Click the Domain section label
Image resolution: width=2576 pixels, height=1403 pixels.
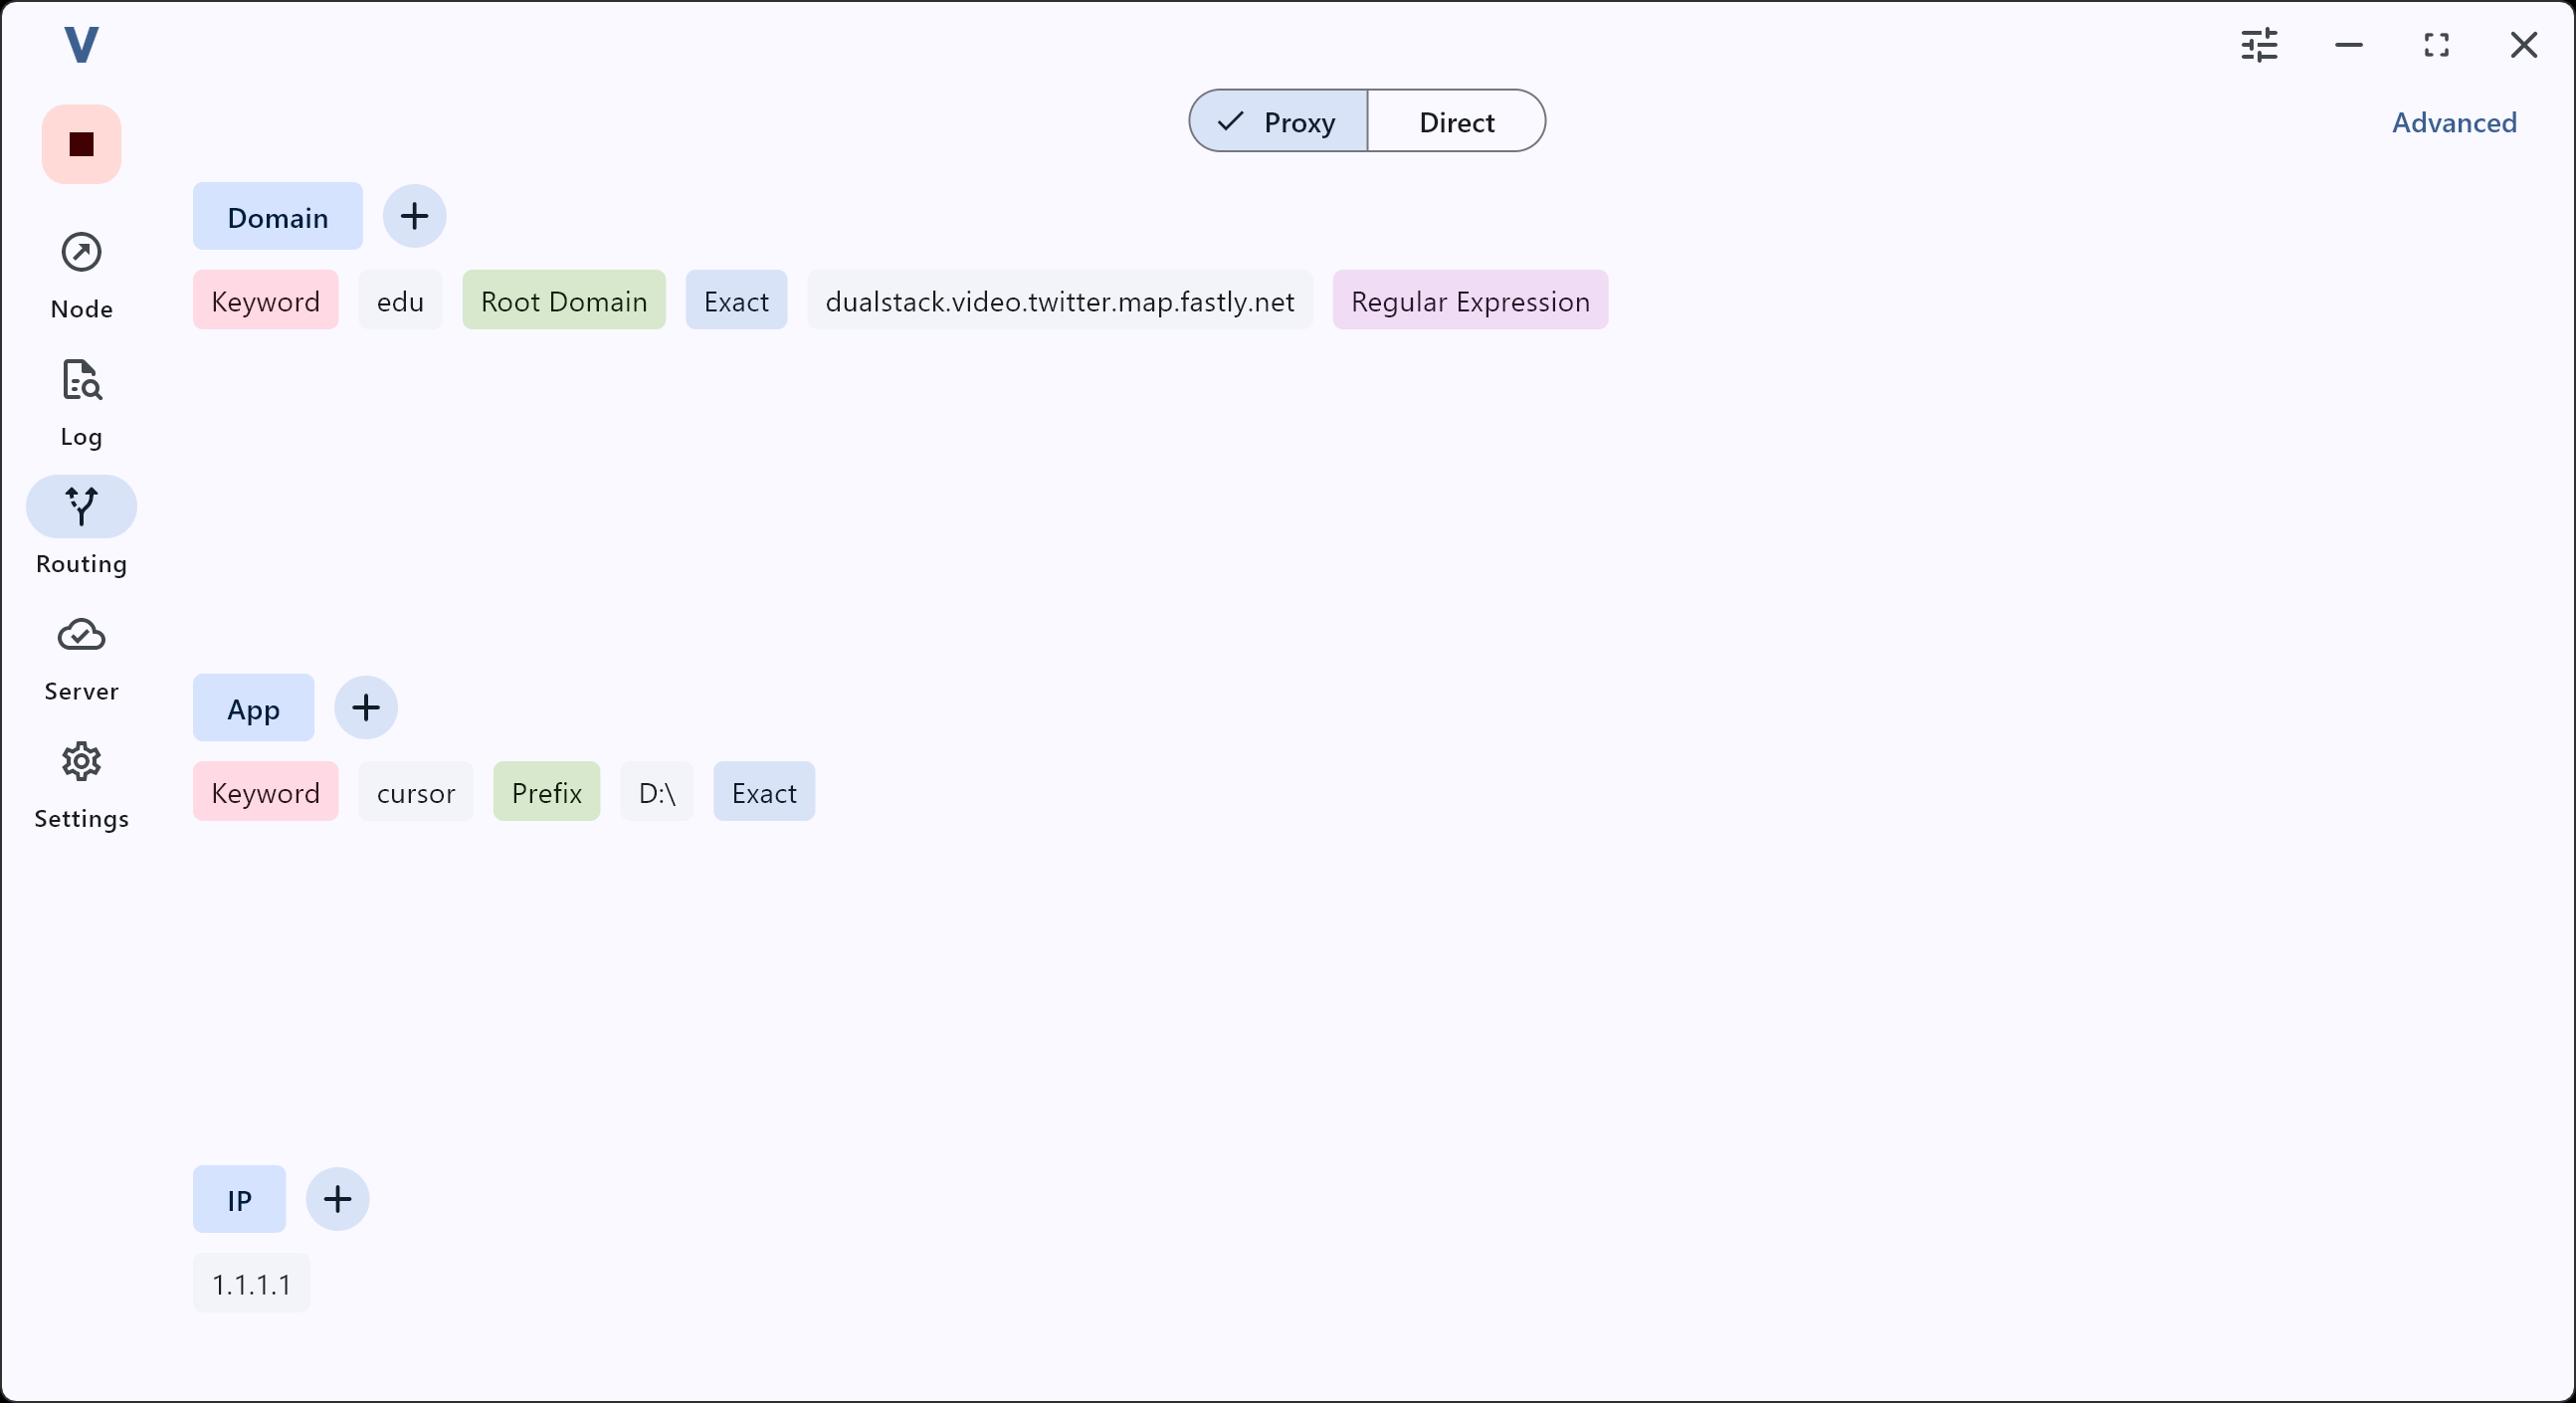278,216
